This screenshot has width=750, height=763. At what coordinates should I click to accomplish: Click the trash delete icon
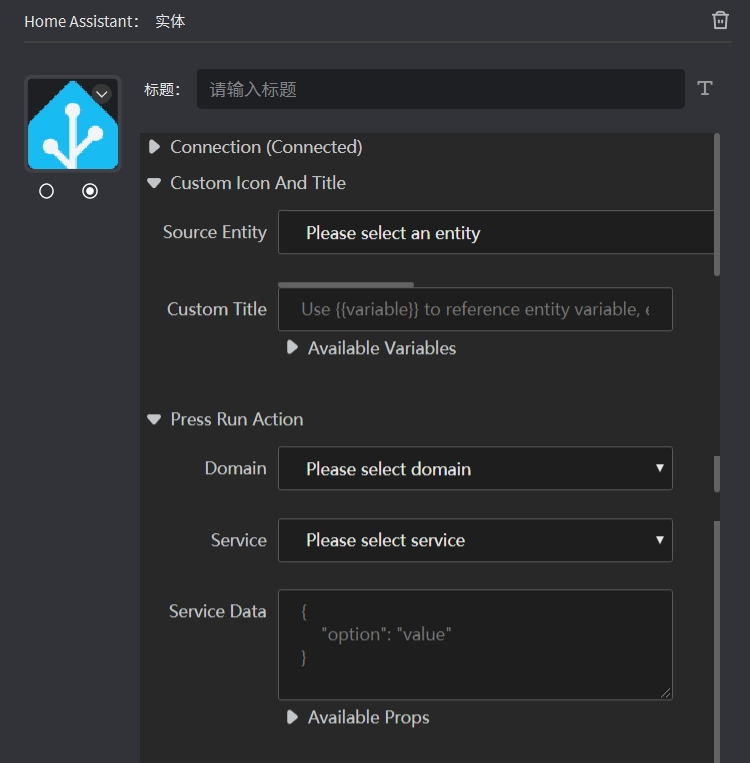click(x=720, y=20)
